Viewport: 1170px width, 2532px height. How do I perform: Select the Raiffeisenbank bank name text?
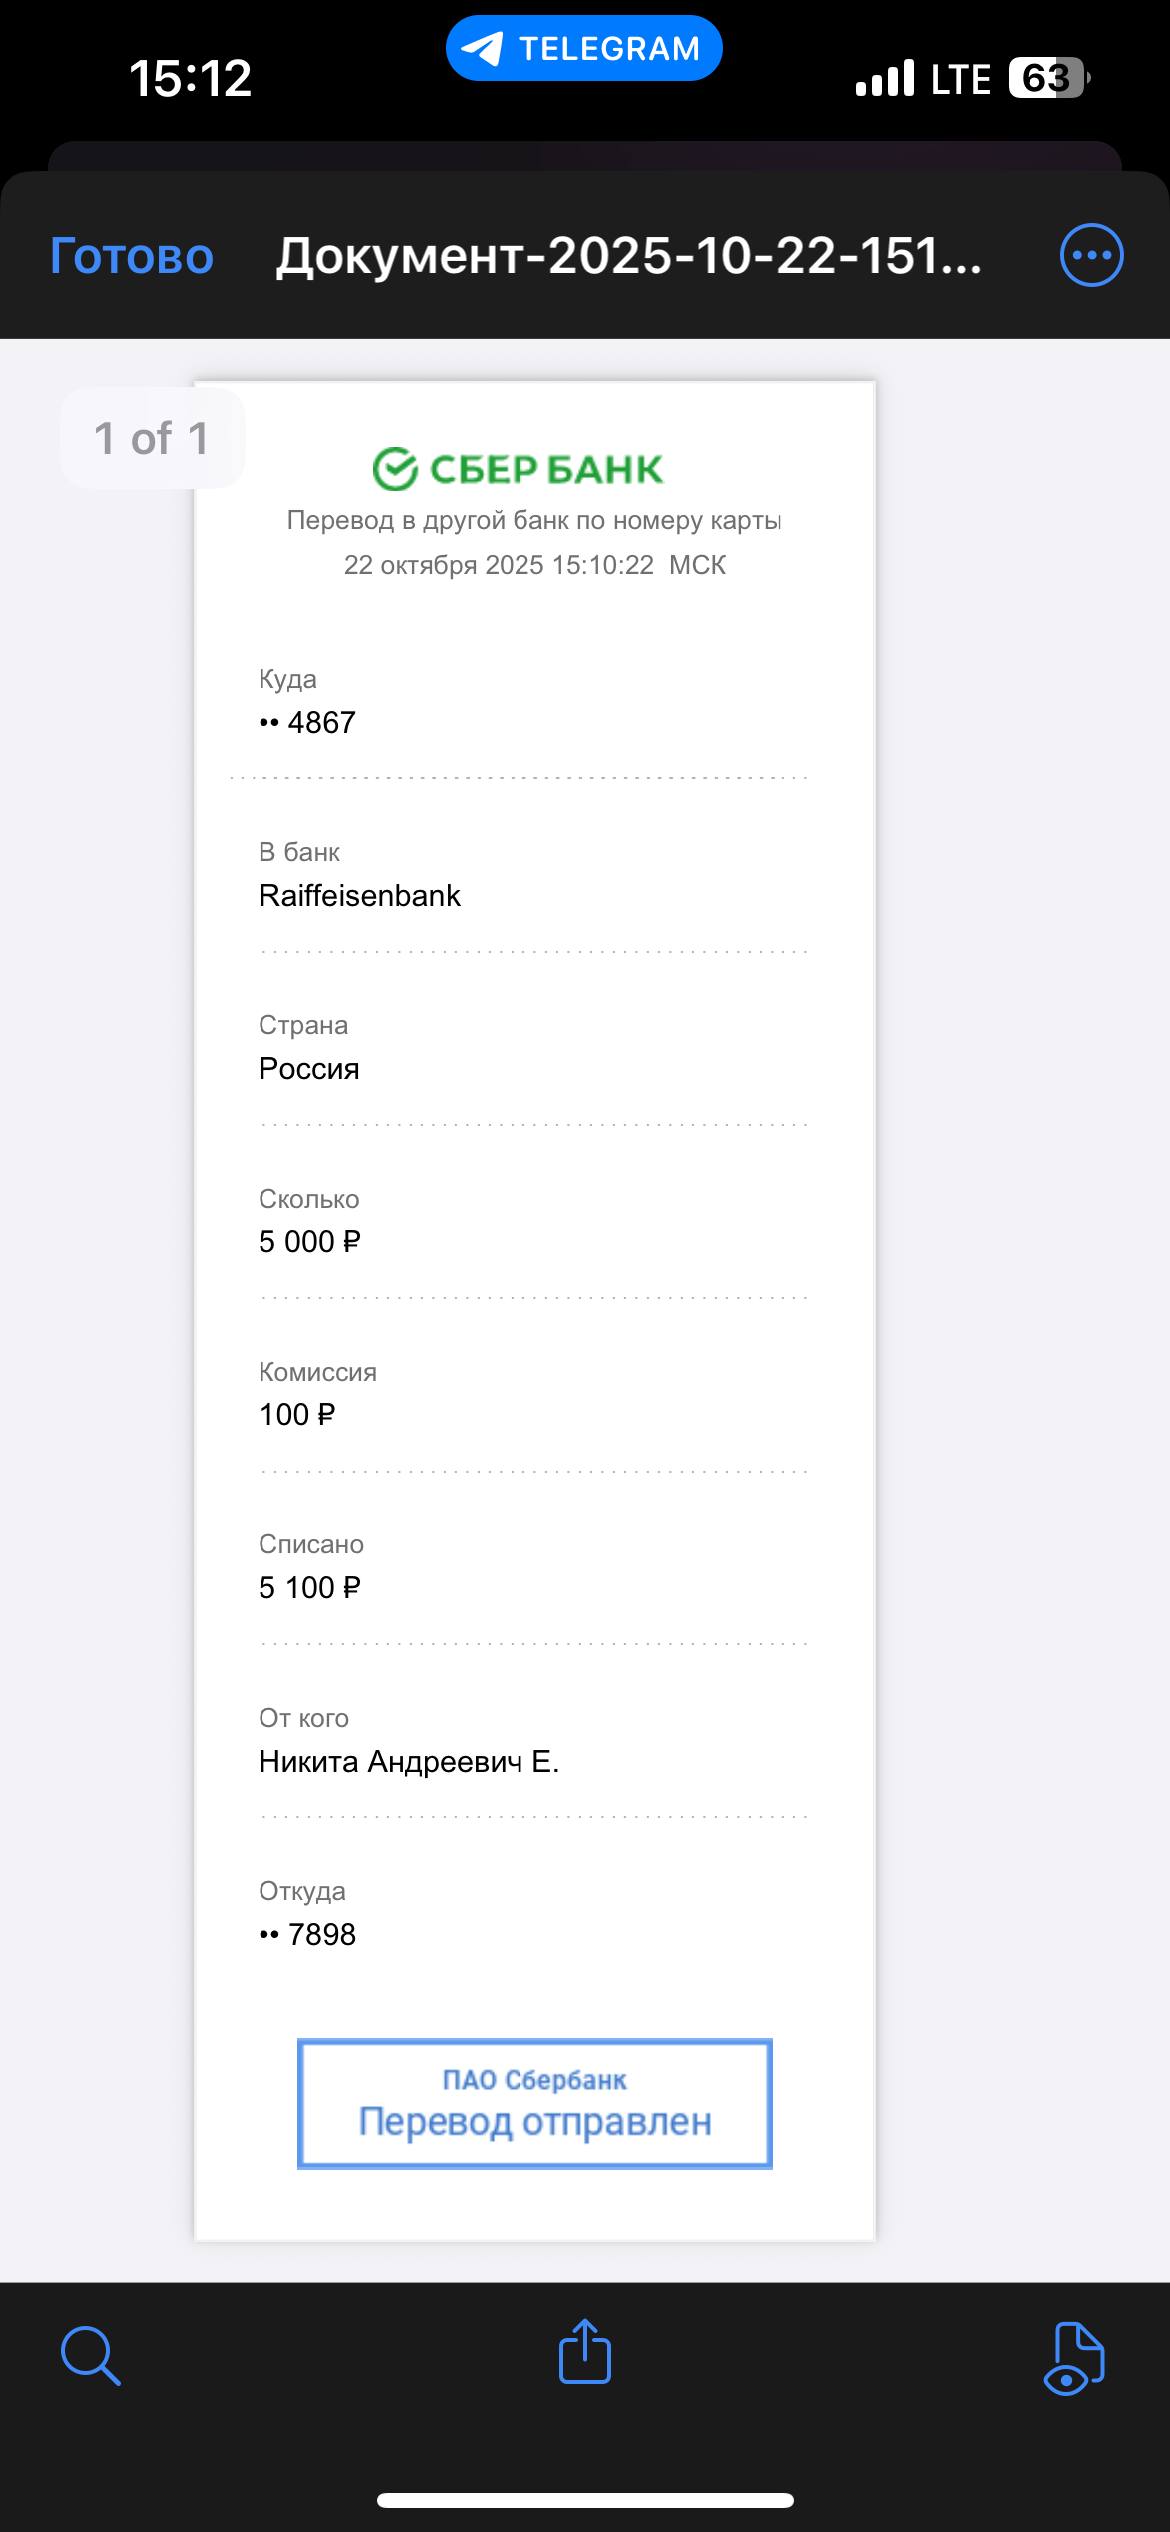click(360, 896)
